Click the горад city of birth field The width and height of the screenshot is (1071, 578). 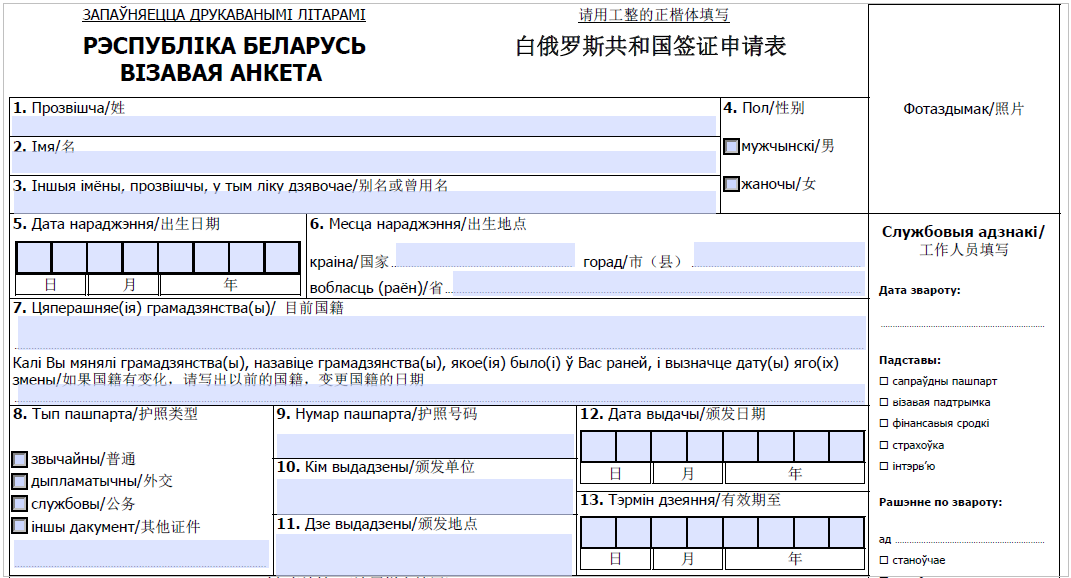point(779,254)
